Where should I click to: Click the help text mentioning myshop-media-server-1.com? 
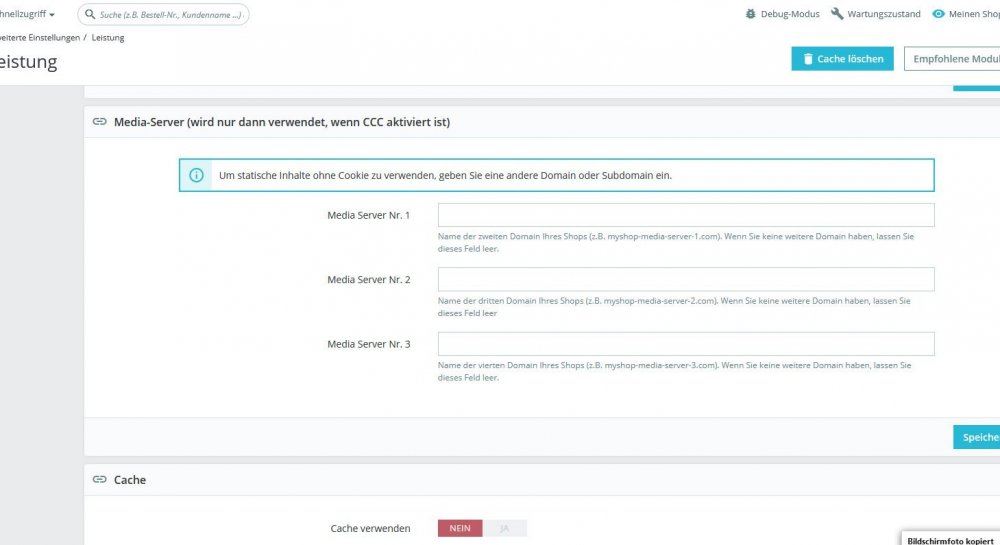coord(675,242)
